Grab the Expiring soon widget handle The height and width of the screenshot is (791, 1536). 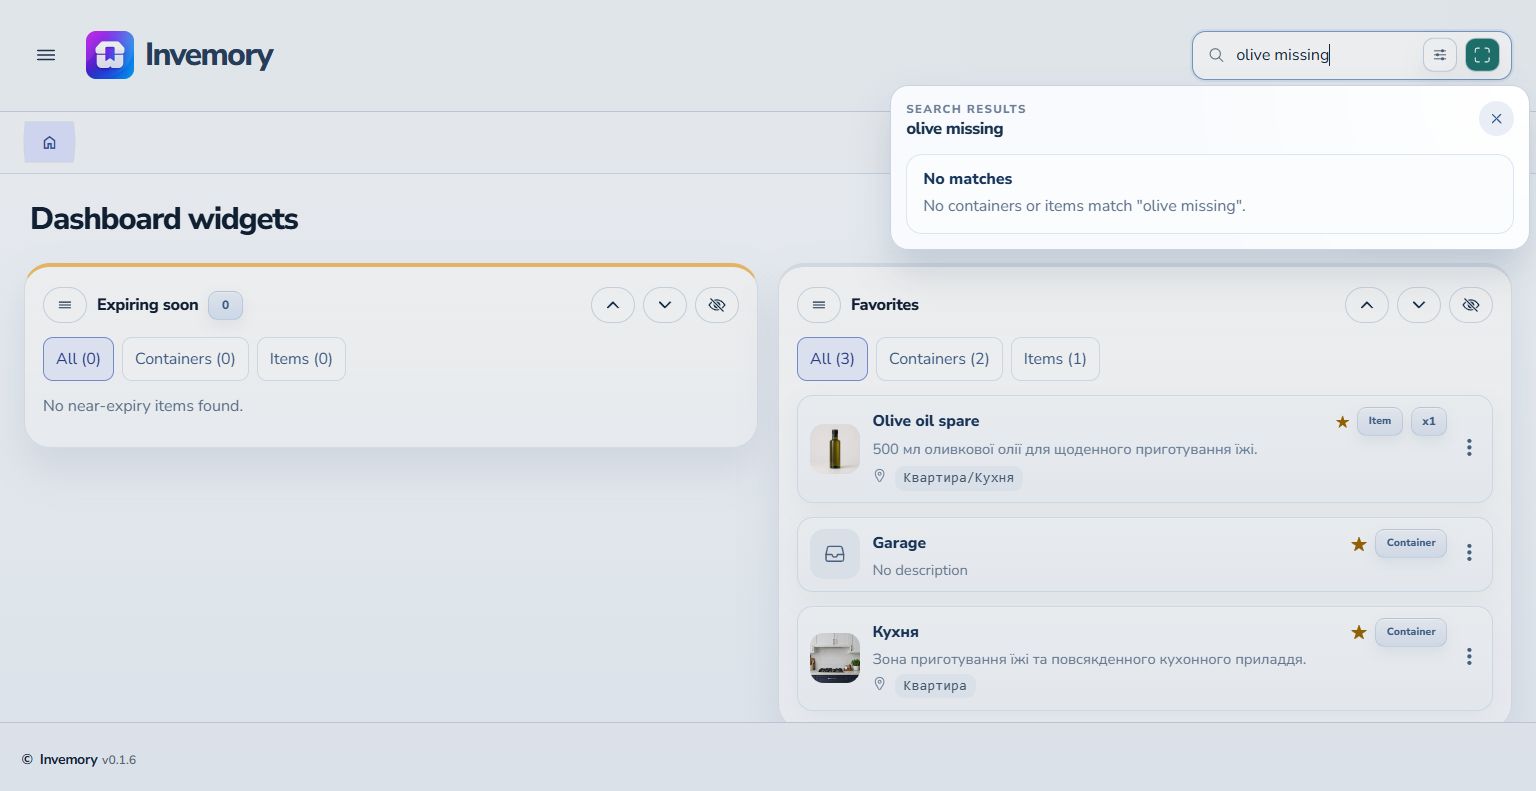65,305
